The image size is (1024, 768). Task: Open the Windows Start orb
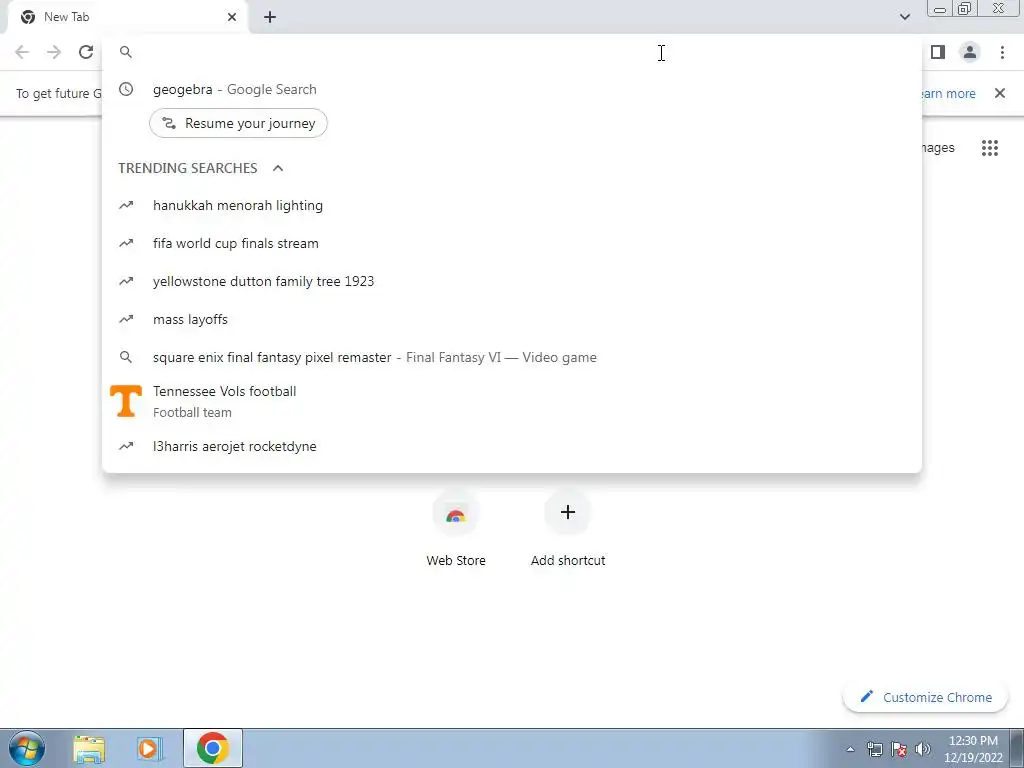(27, 748)
